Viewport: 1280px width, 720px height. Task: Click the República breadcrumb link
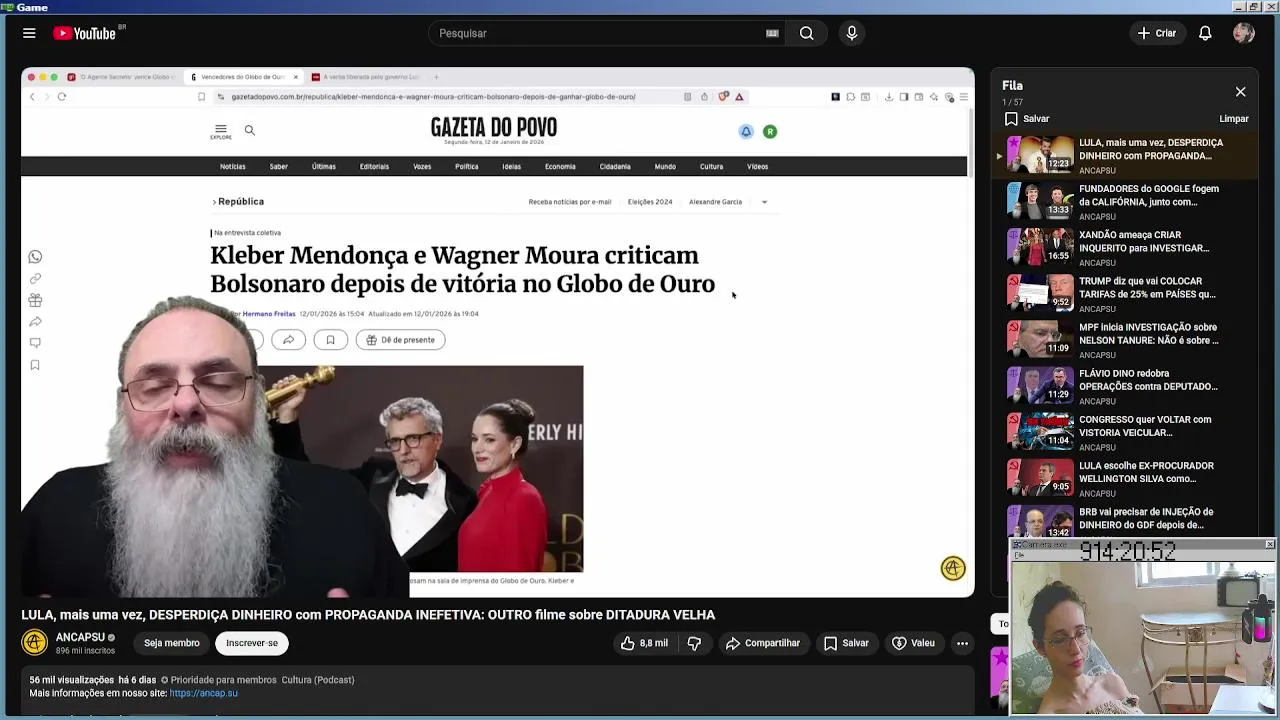[241, 202]
